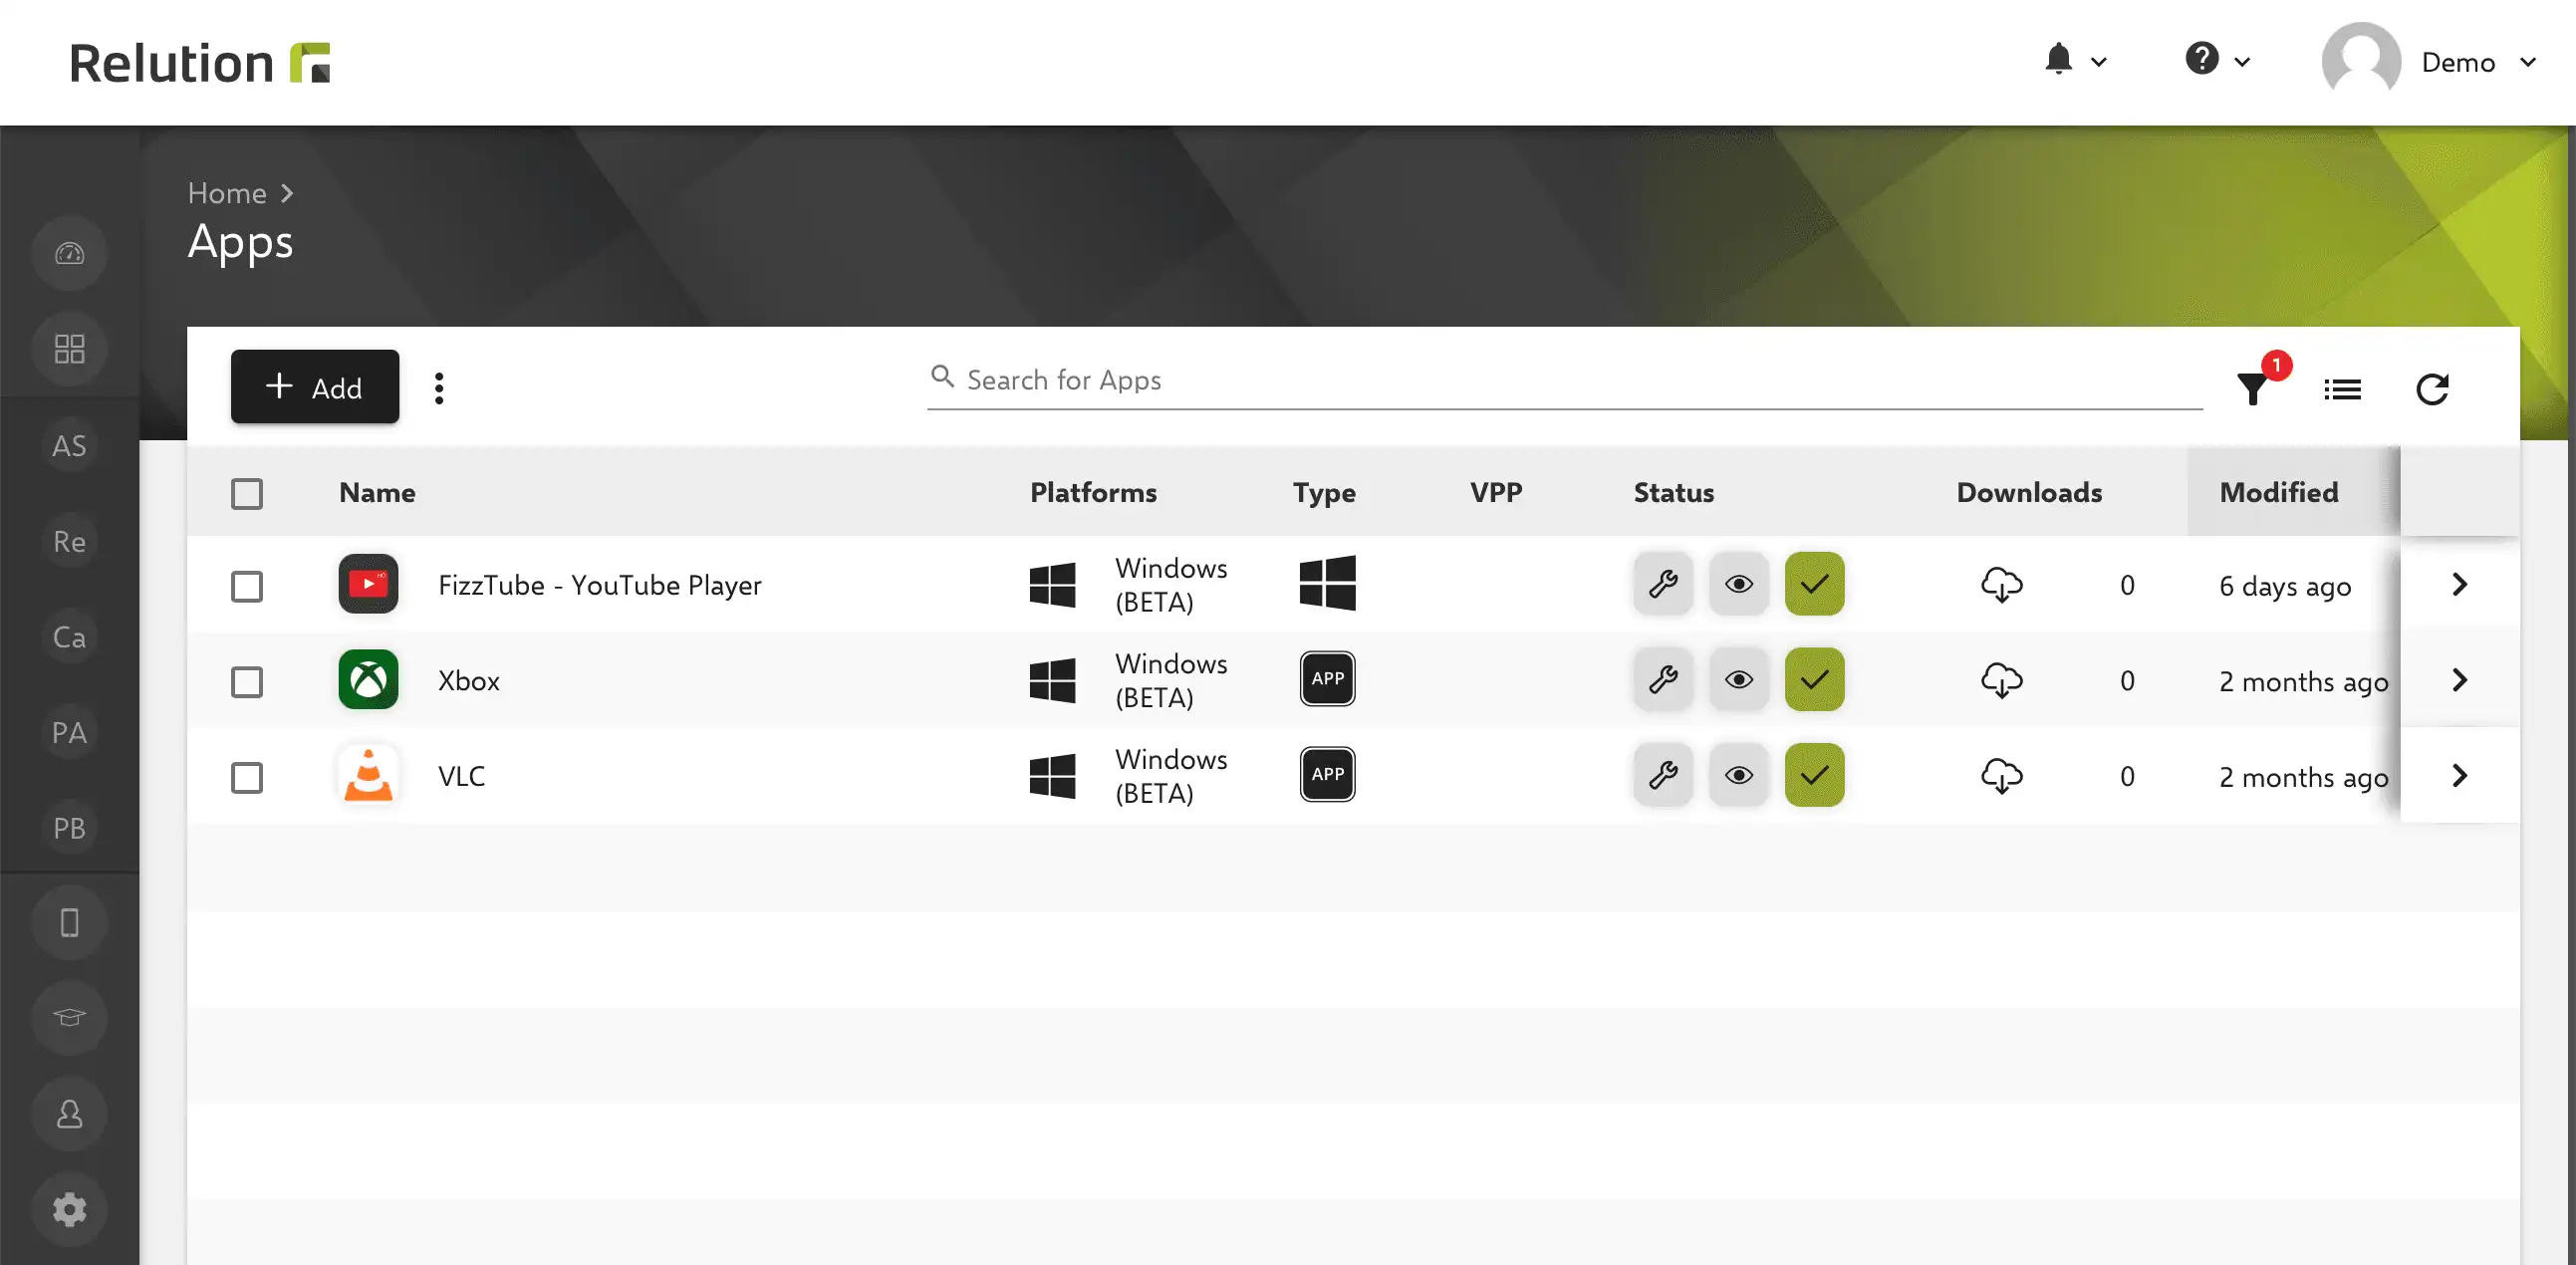This screenshot has width=2576, height=1265.
Task: Open the Ca sidebar item
Action: coord(69,637)
